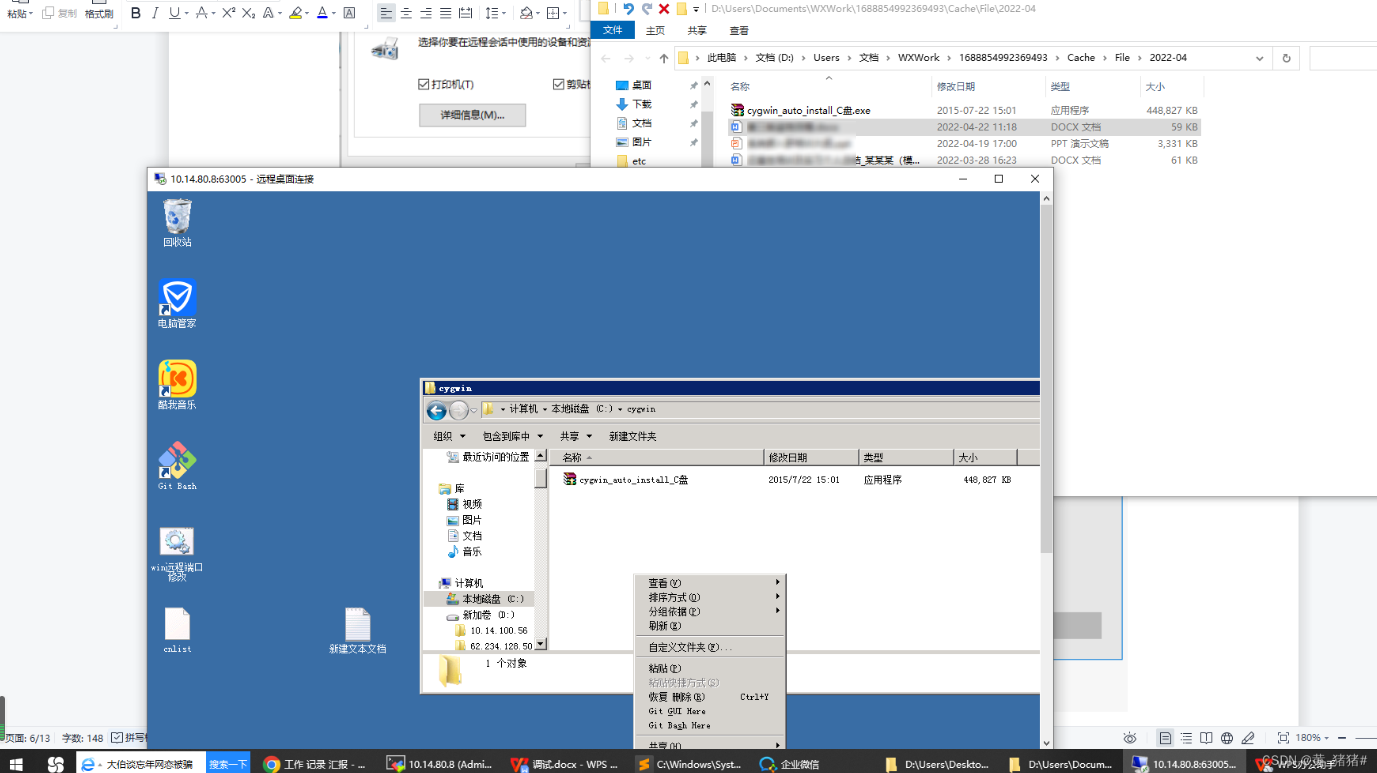Image resolution: width=1377 pixels, height=773 pixels.
Task: Open the font color dropdown arrow
Action: (333, 14)
